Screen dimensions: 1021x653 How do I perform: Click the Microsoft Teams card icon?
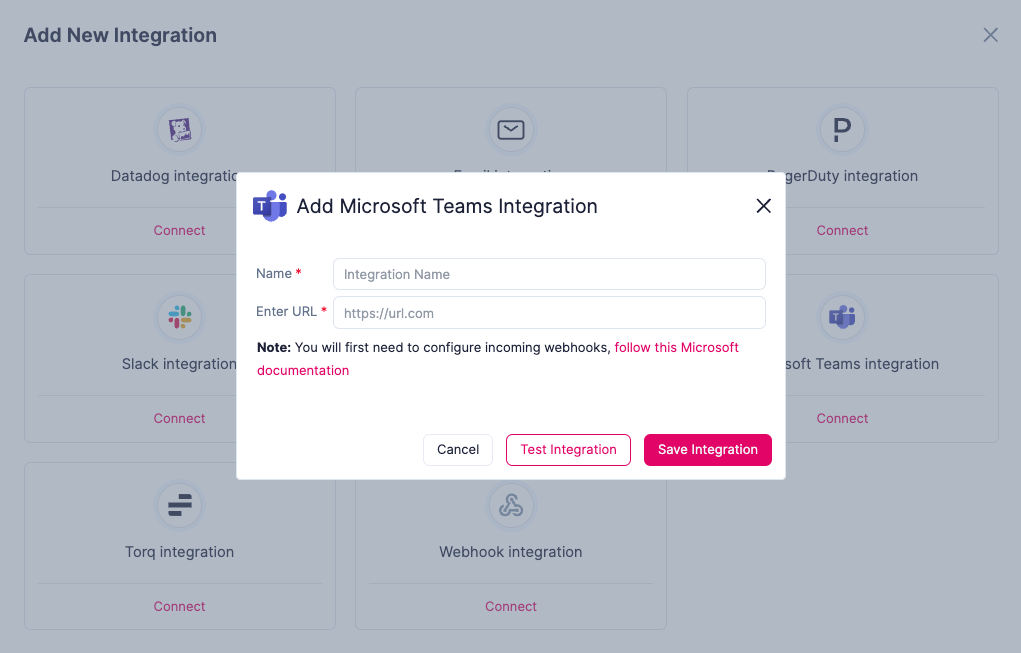(x=842, y=318)
